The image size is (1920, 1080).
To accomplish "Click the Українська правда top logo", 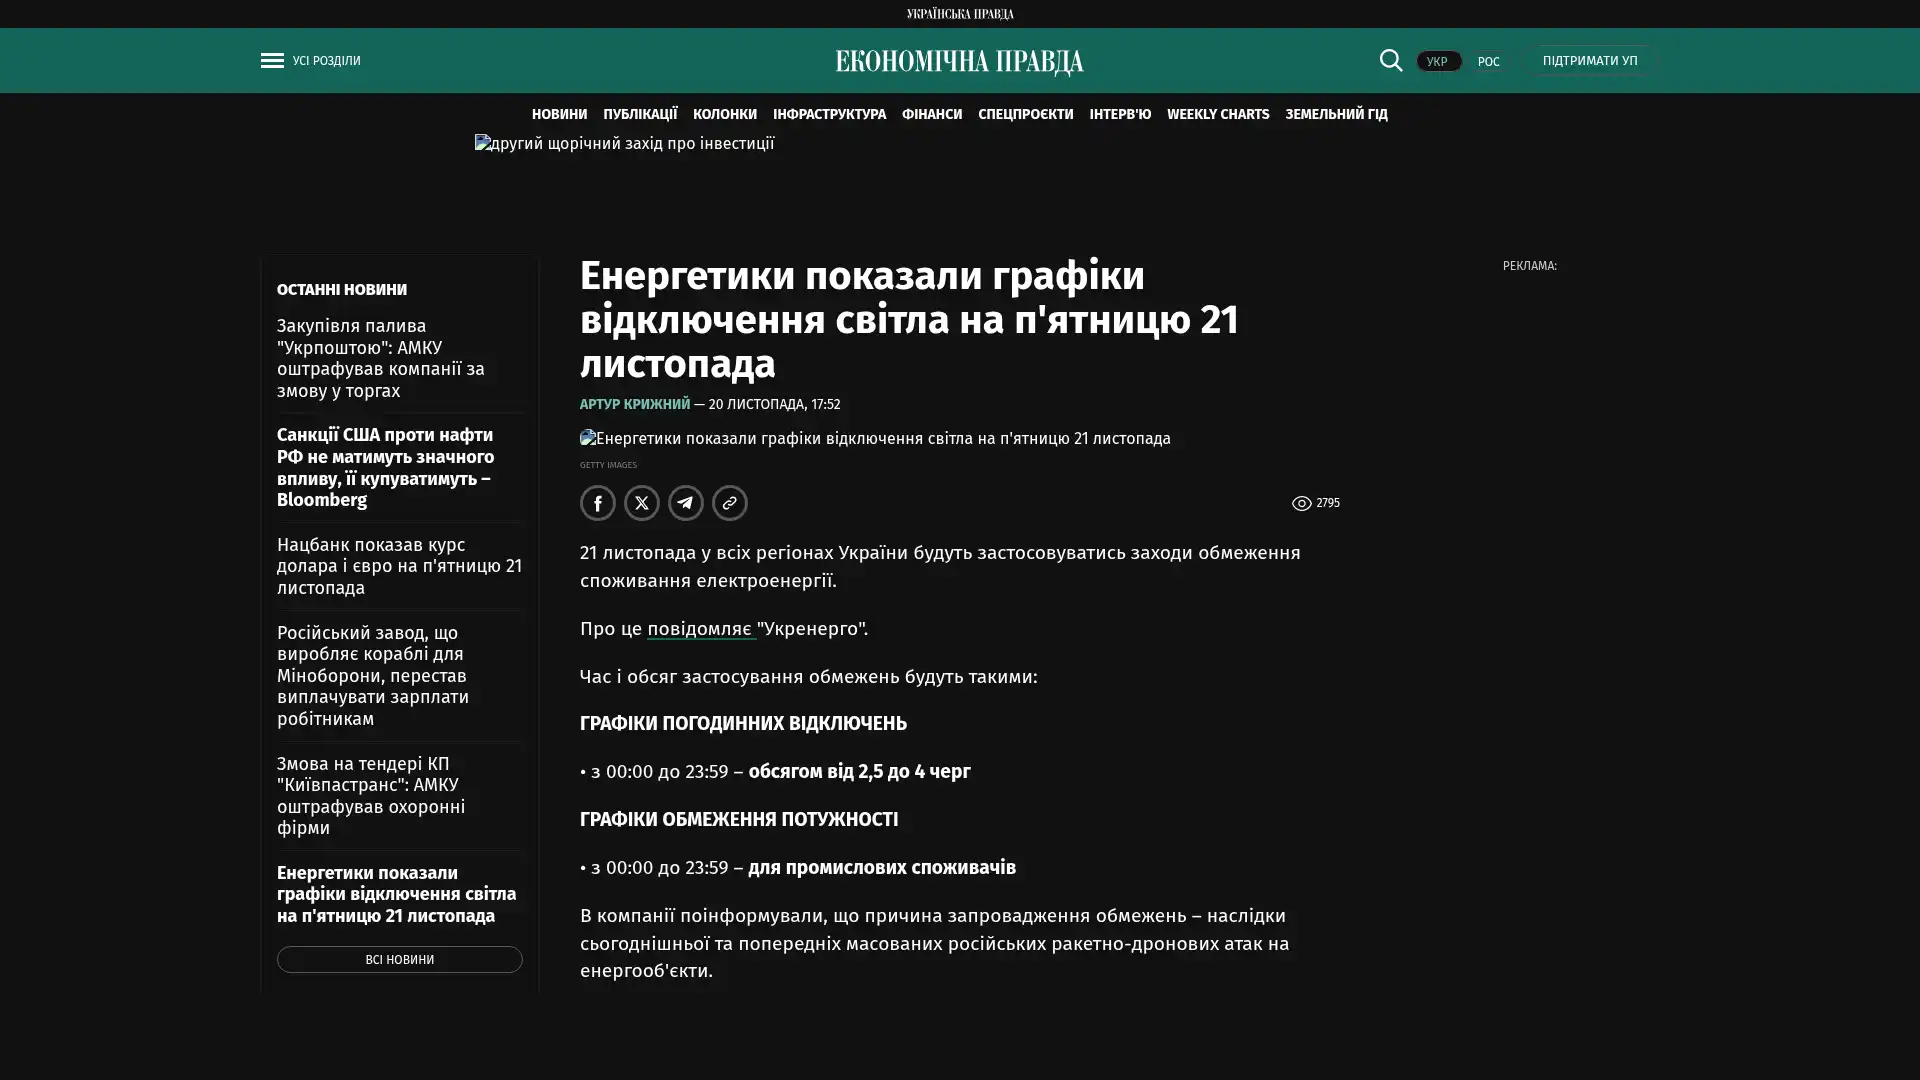I will 959,13.
